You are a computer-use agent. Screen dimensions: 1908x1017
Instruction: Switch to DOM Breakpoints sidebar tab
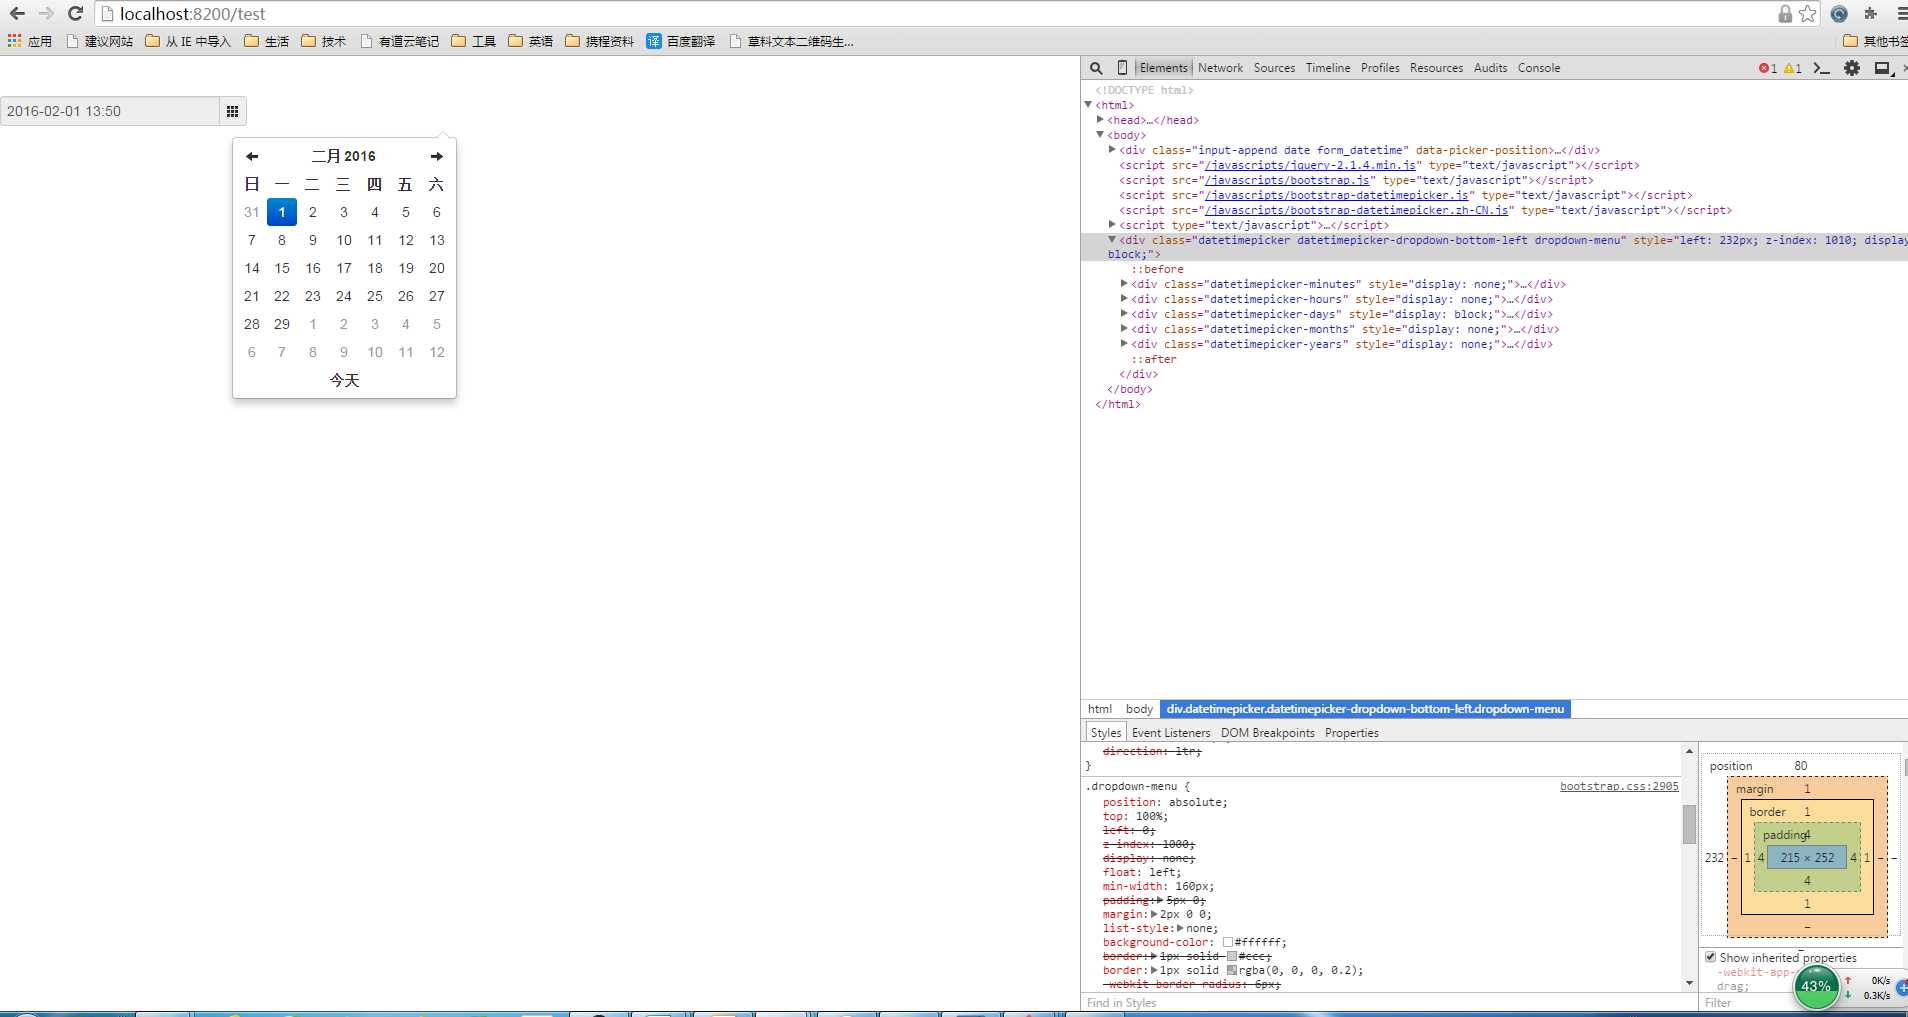[1267, 733]
